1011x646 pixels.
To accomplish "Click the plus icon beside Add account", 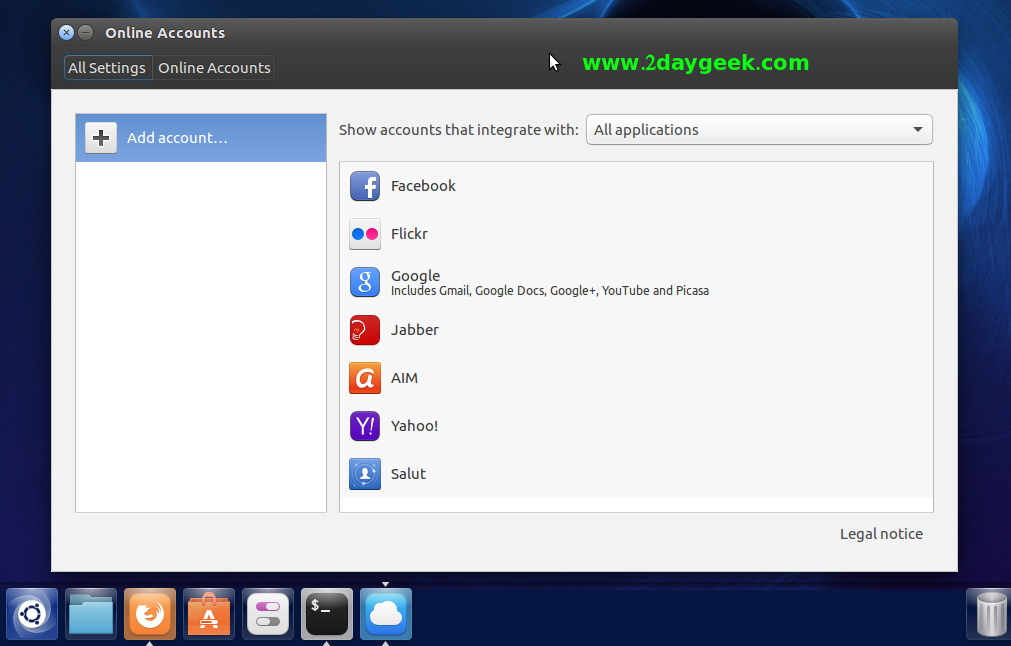I will [101, 138].
